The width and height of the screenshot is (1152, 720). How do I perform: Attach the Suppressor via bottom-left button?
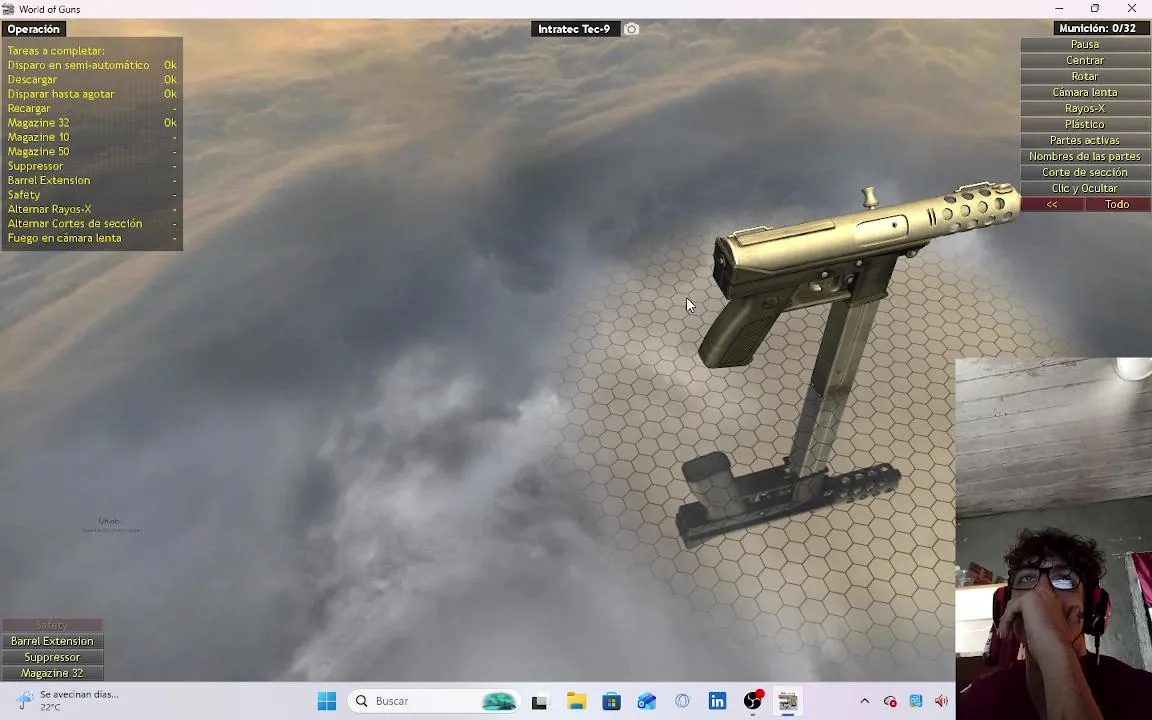point(52,658)
